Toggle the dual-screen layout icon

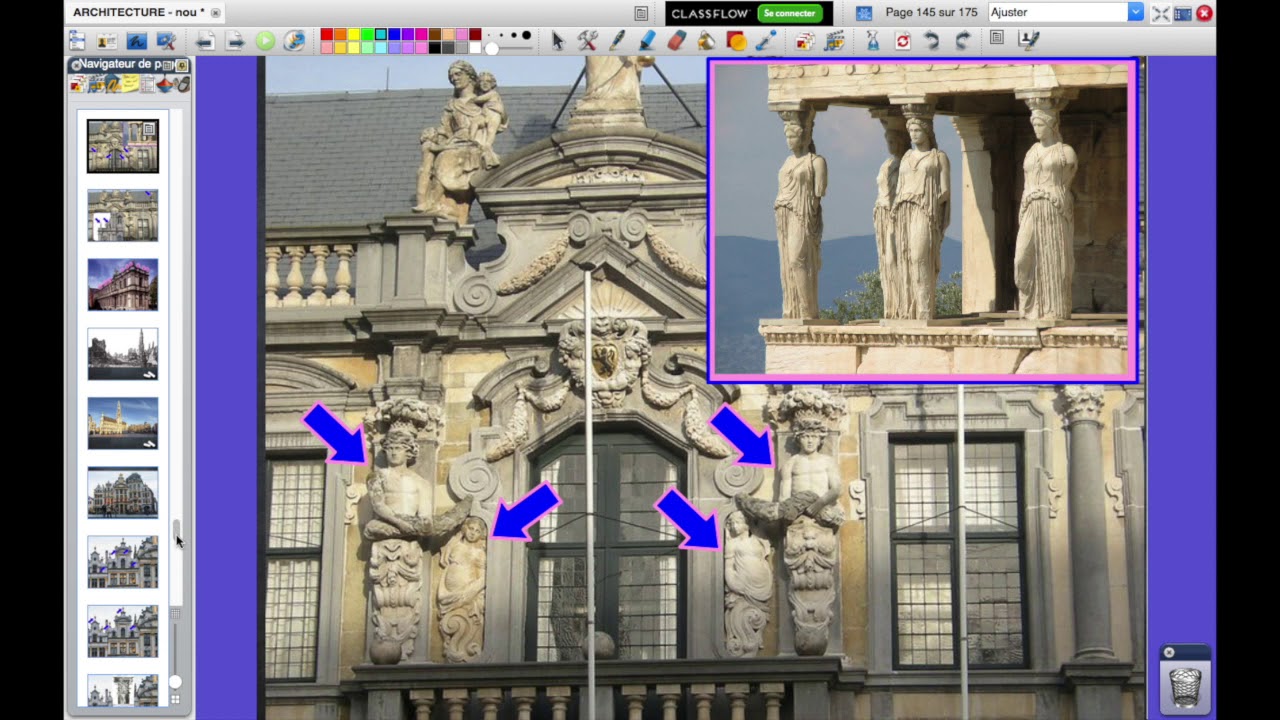tap(1183, 13)
